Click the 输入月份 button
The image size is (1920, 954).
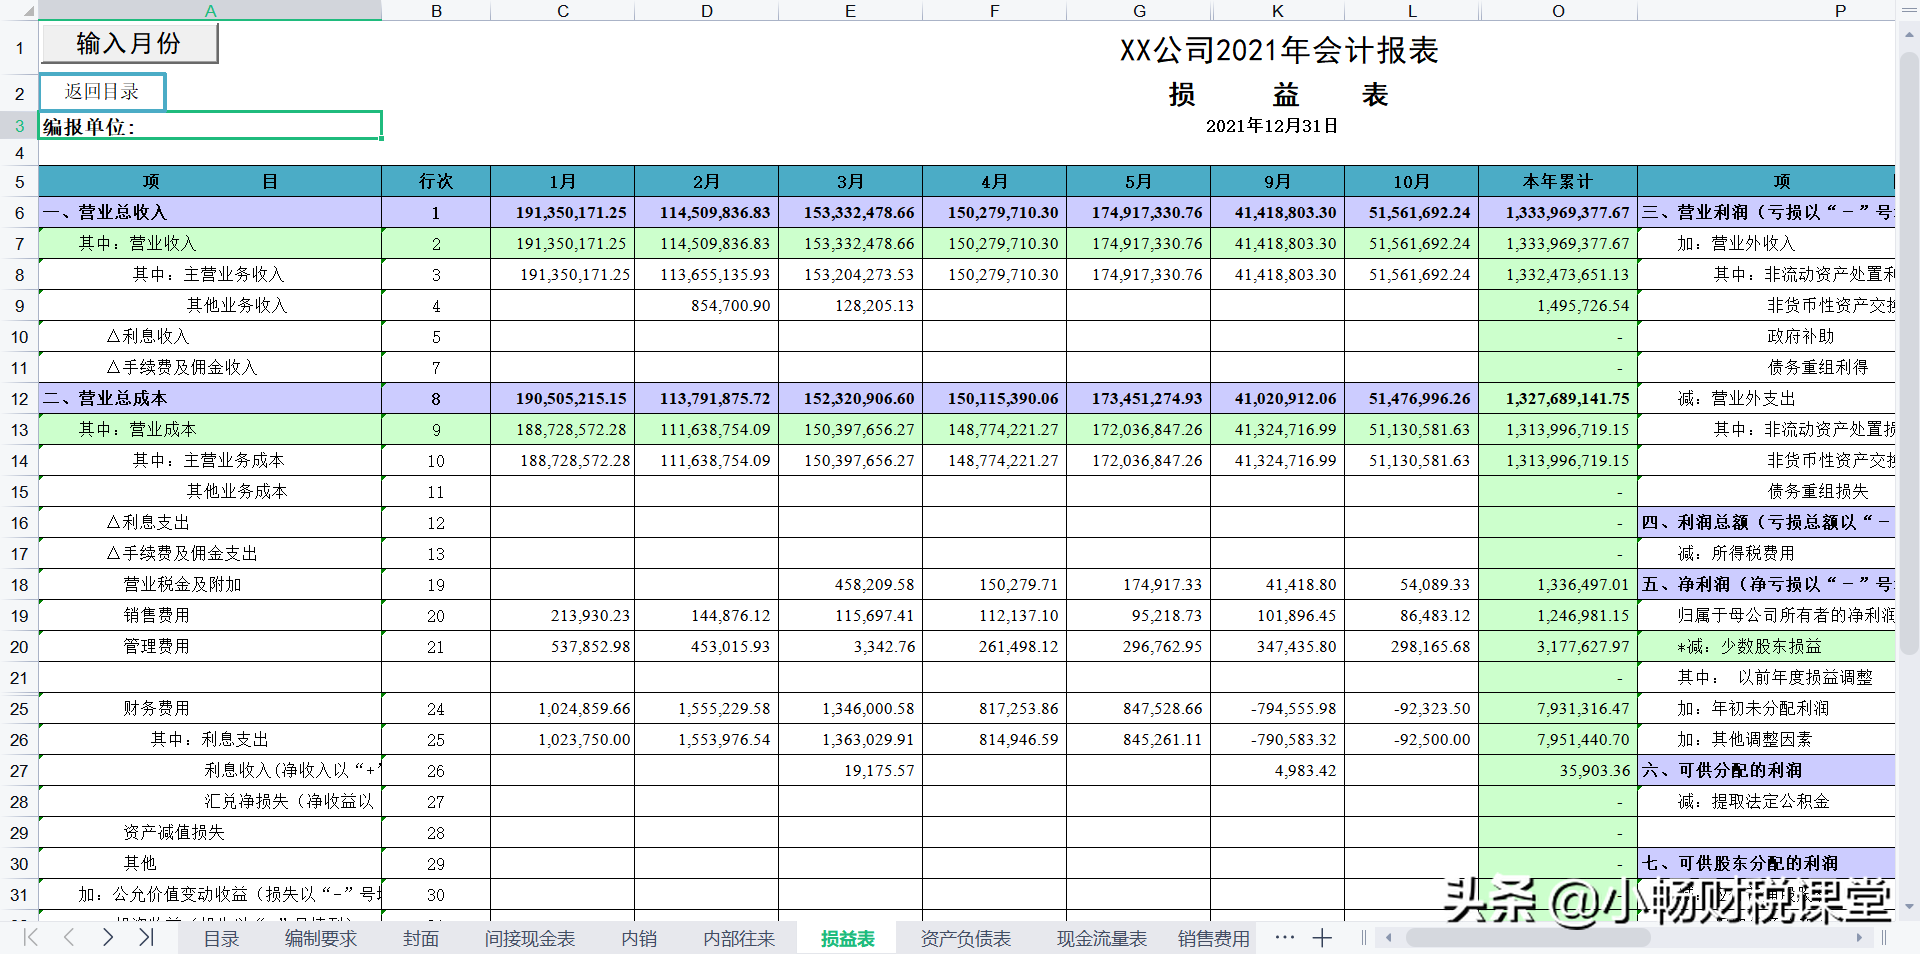click(x=129, y=42)
